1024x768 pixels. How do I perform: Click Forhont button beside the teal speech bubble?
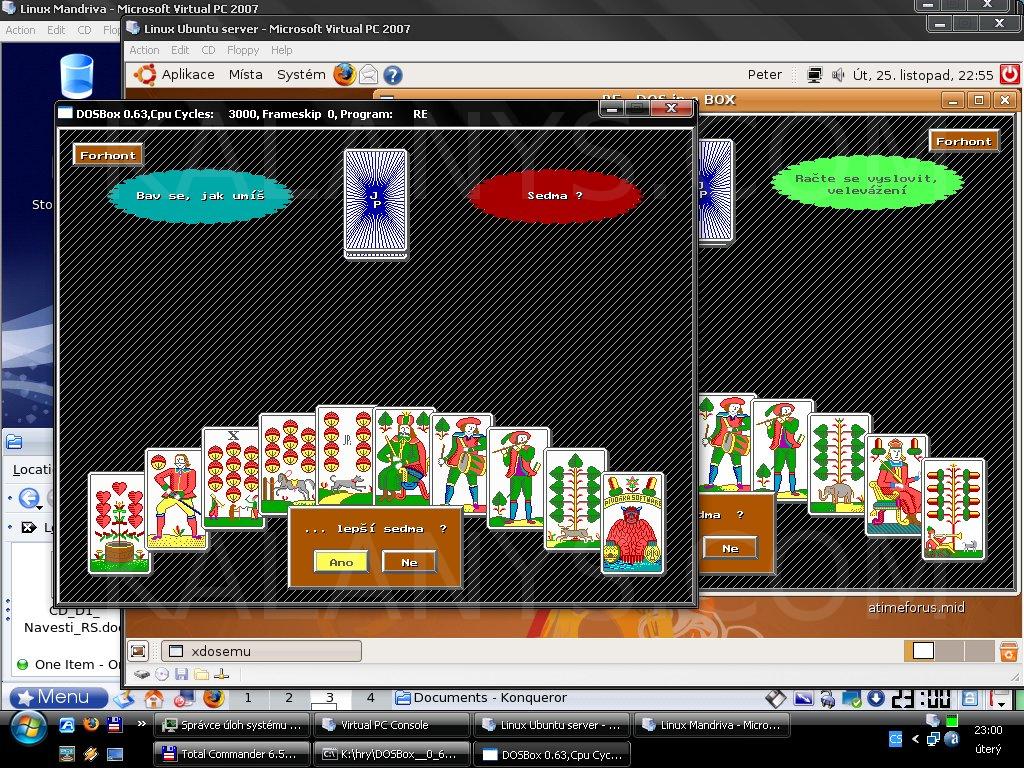pos(107,155)
